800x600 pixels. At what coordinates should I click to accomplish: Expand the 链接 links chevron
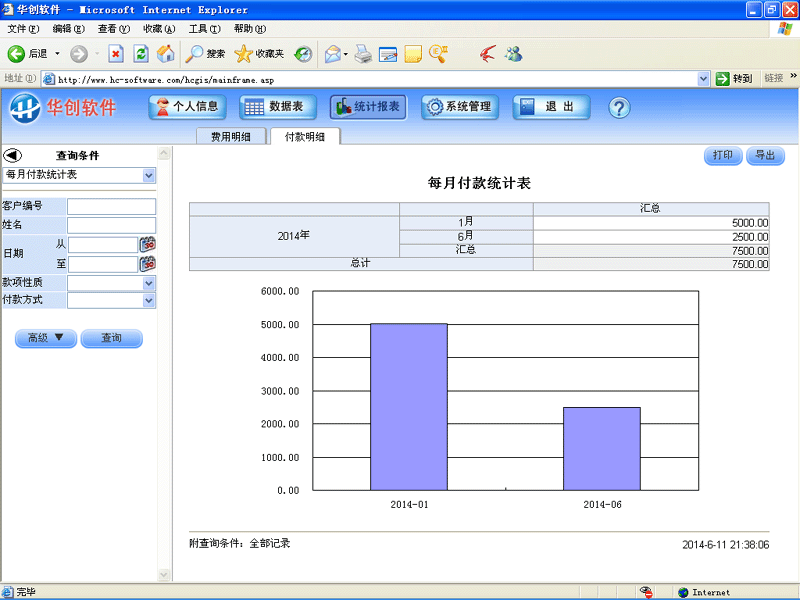pos(793,76)
